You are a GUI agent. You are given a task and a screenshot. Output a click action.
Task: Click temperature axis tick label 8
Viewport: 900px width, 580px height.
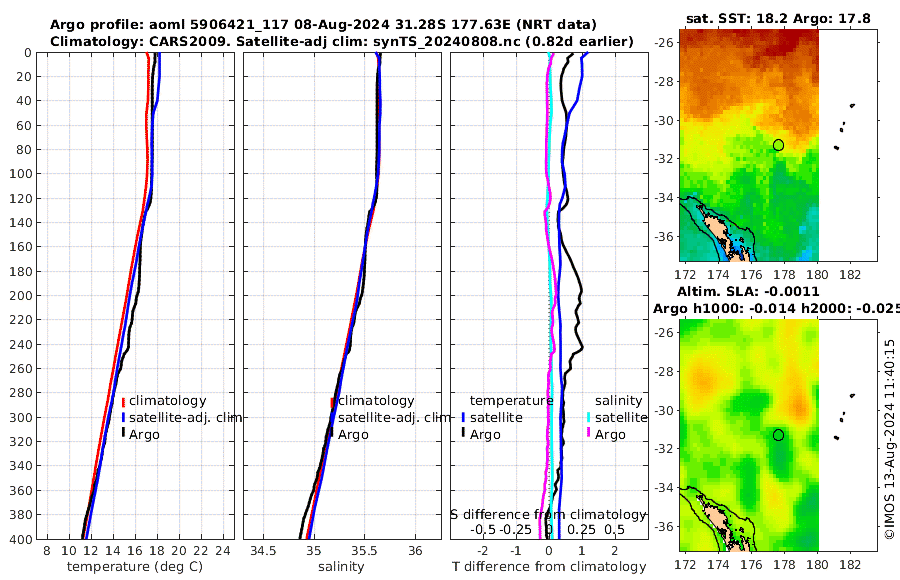[47, 551]
